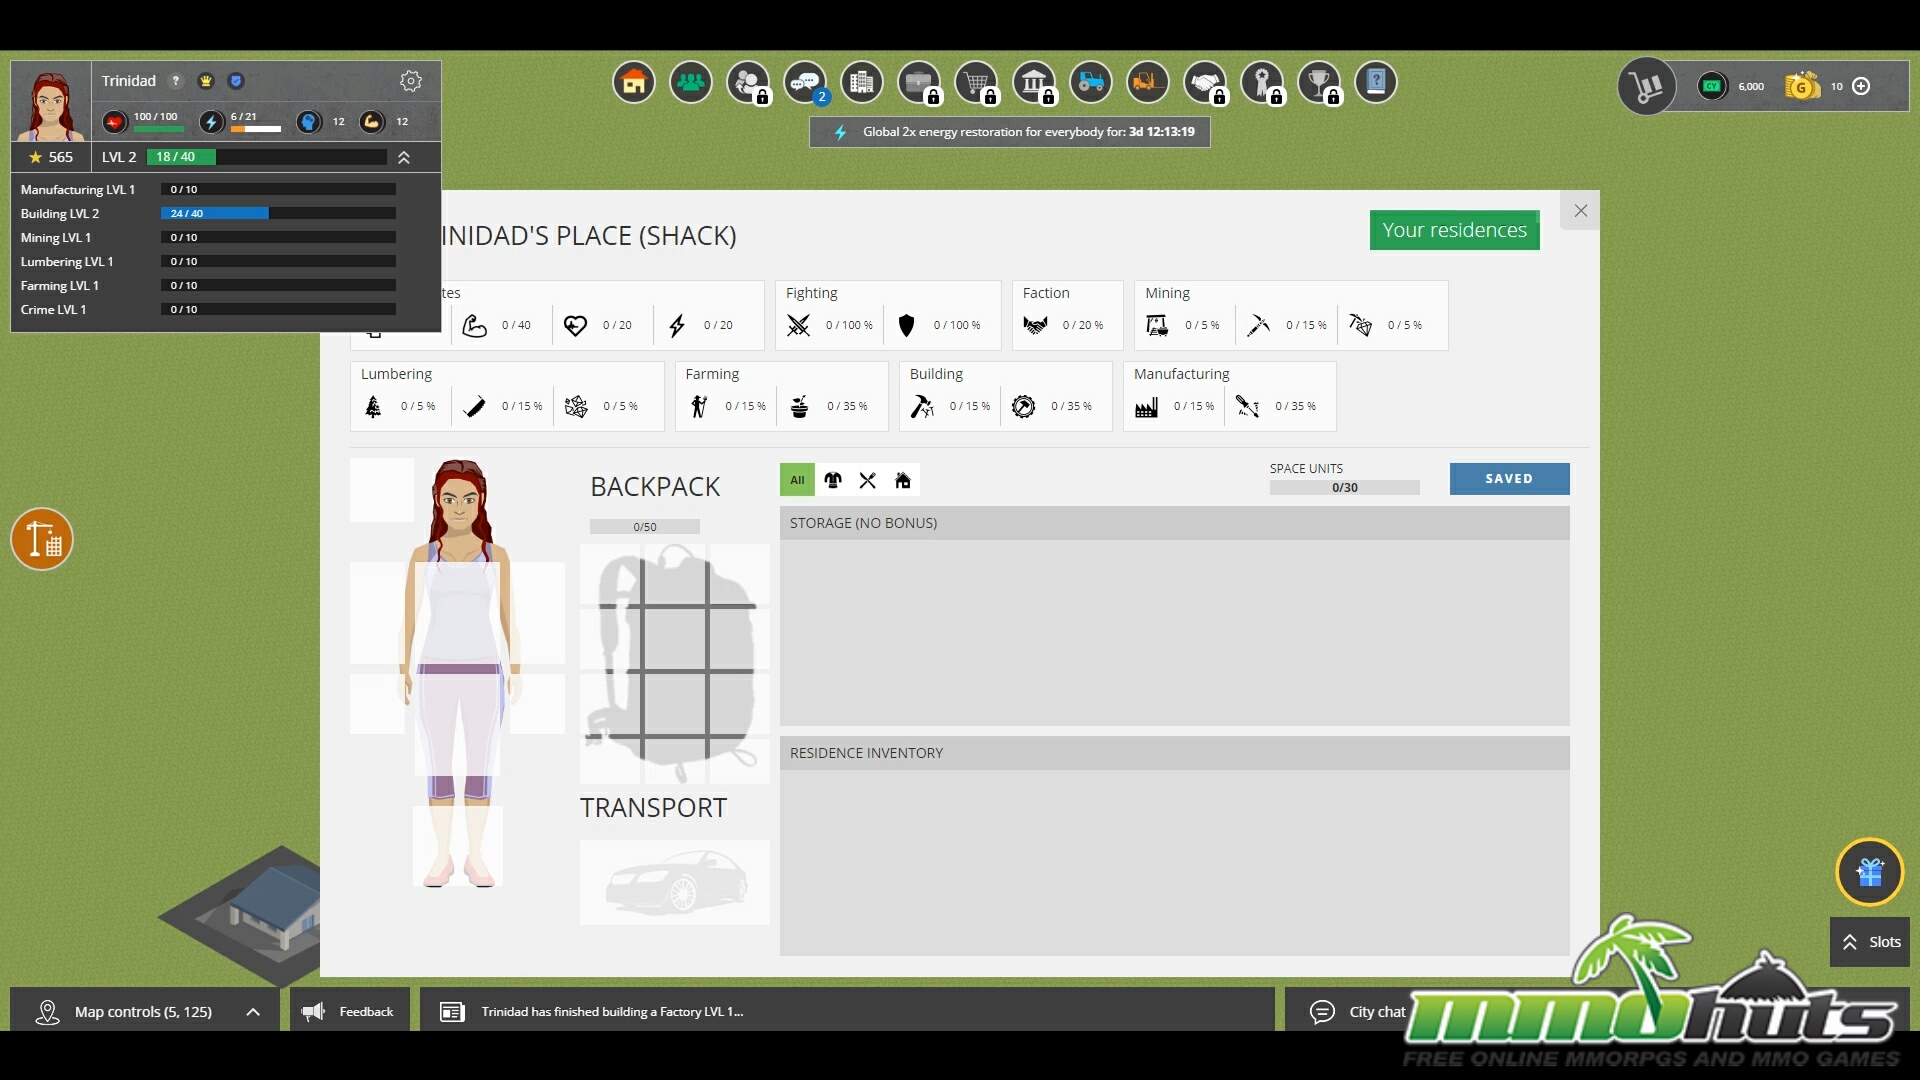Open profile settings gear icon
Viewport: 1920px width, 1080px height.
(411, 81)
